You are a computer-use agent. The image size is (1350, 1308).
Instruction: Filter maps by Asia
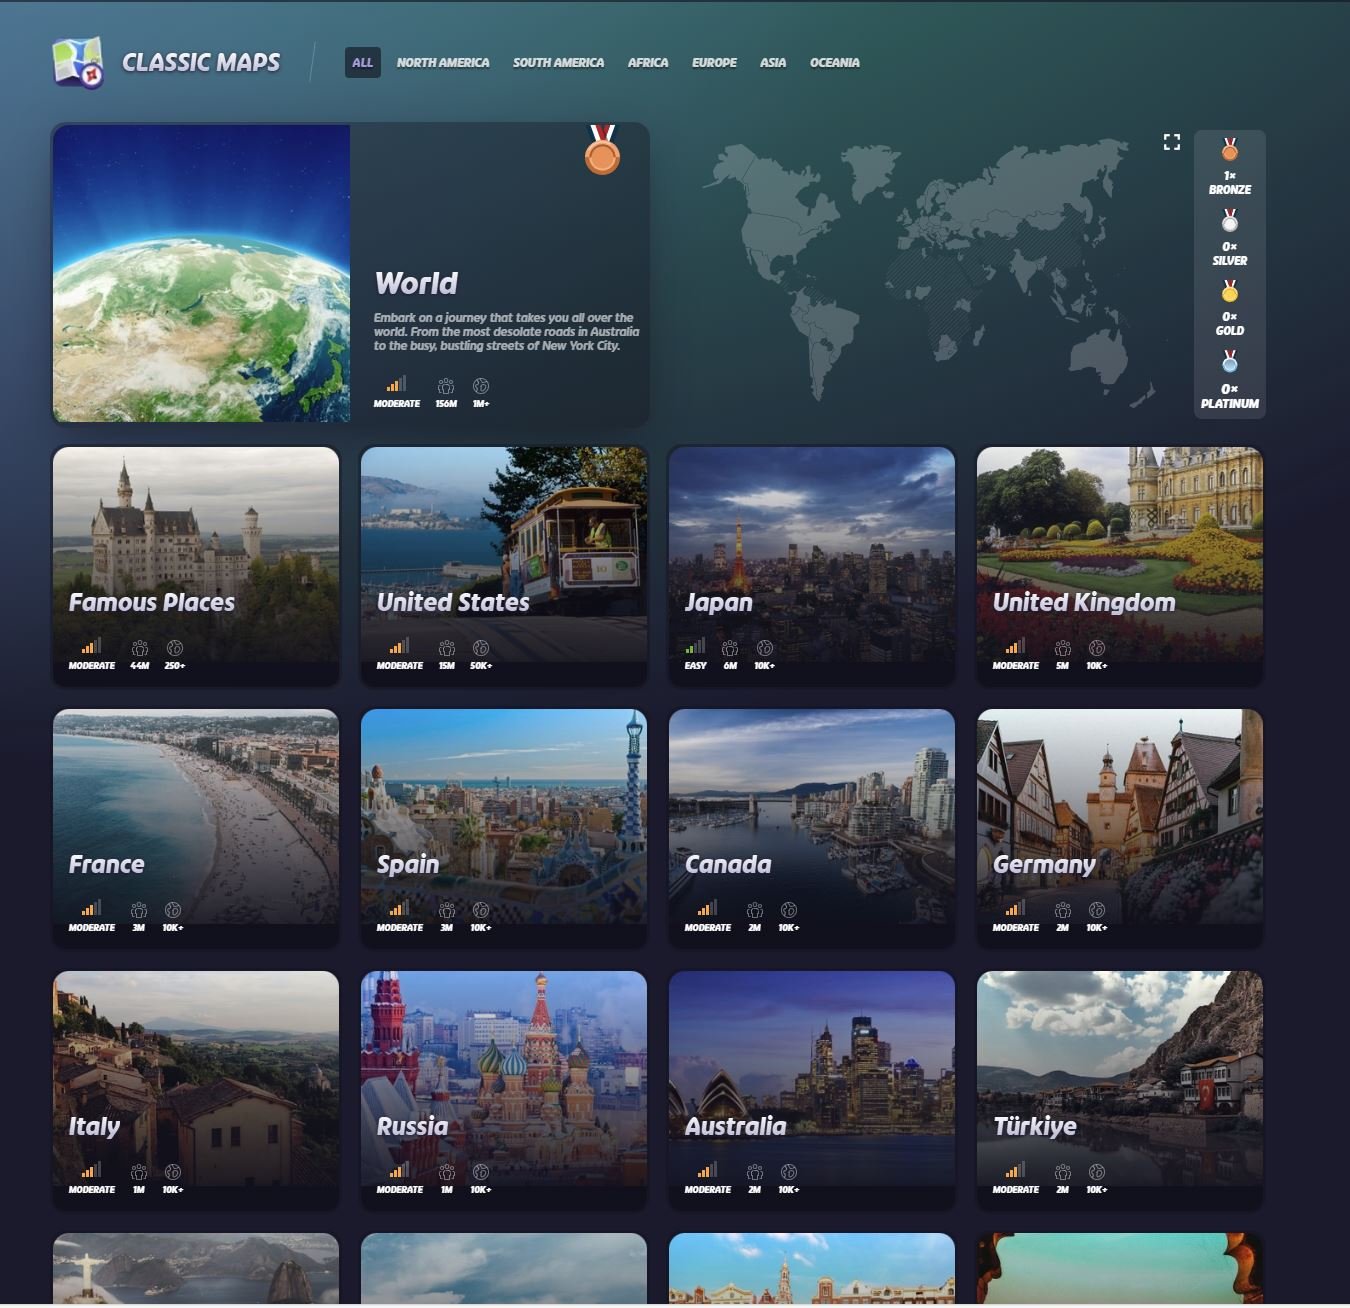[772, 62]
